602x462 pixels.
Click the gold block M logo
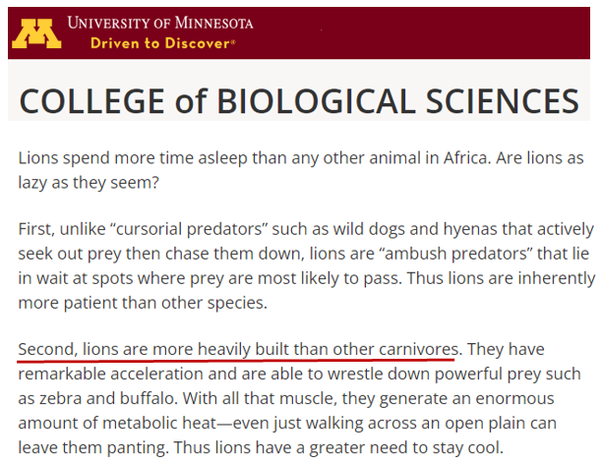36,34
